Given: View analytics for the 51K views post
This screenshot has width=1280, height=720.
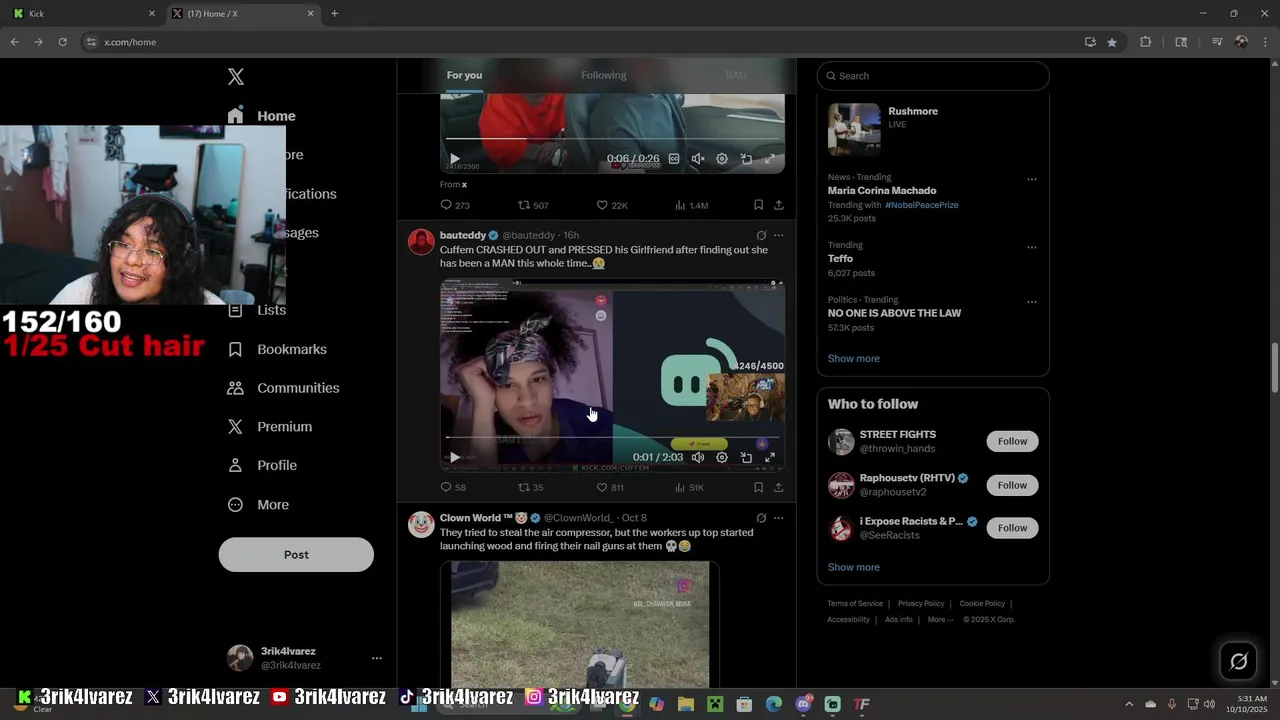Looking at the screenshot, I should point(690,487).
